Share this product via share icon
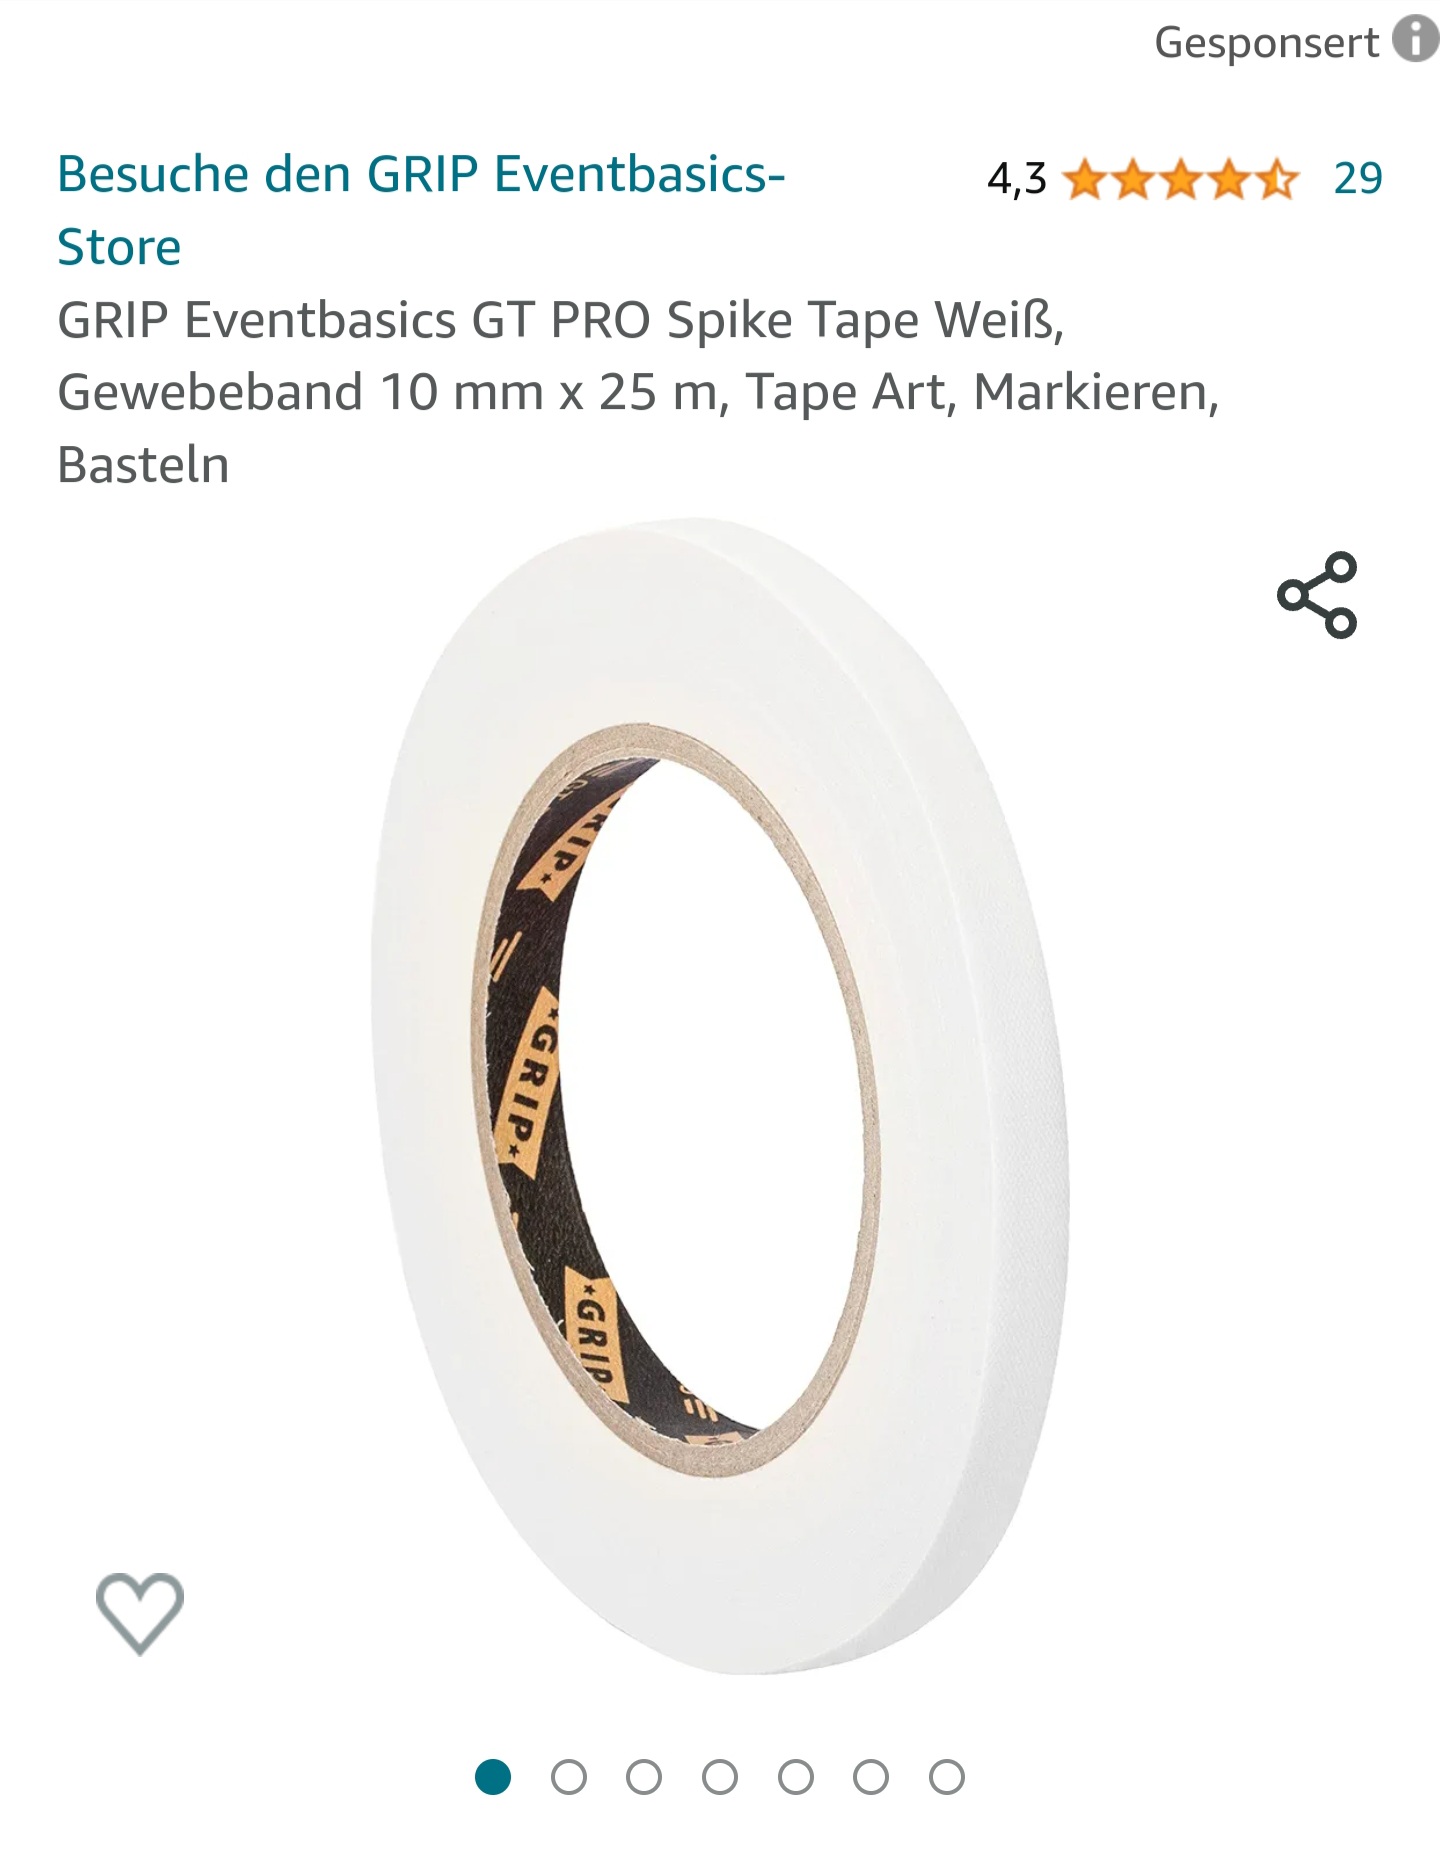The width and height of the screenshot is (1440, 1868). (1317, 595)
